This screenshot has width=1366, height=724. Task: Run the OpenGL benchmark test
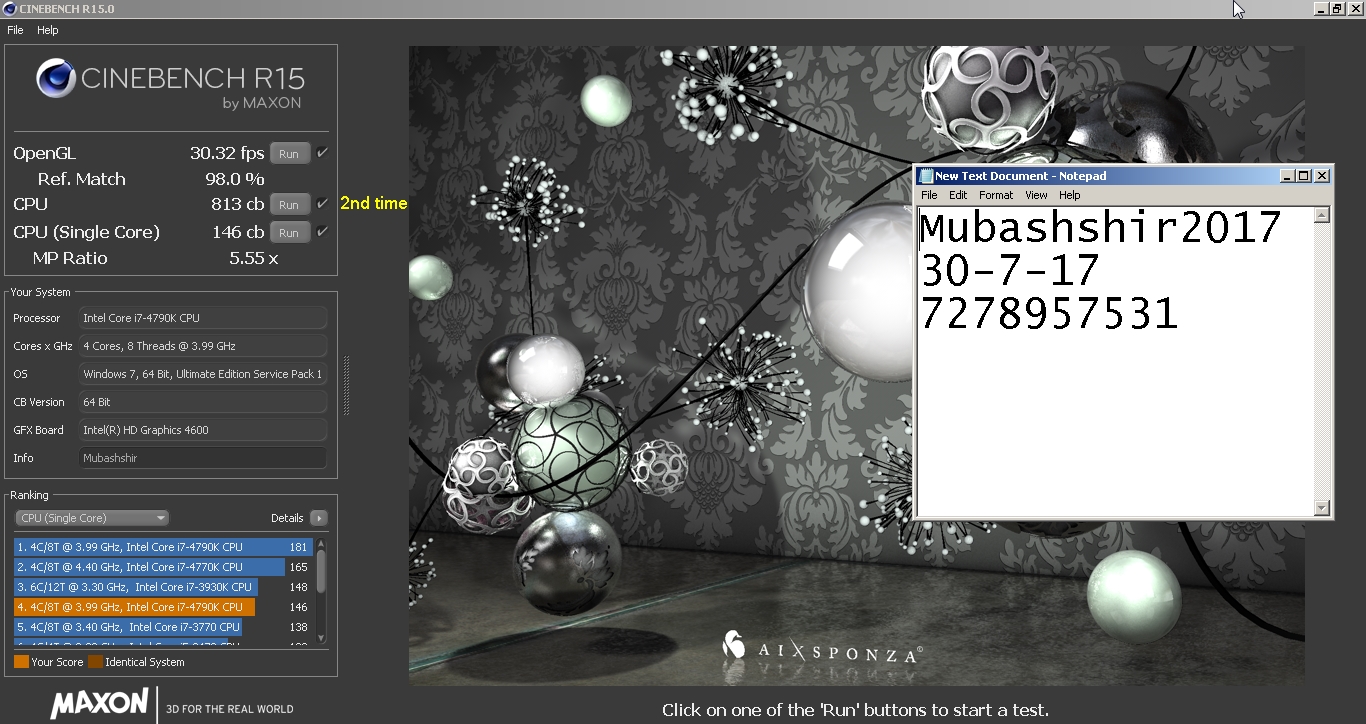click(x=289, y=154)
